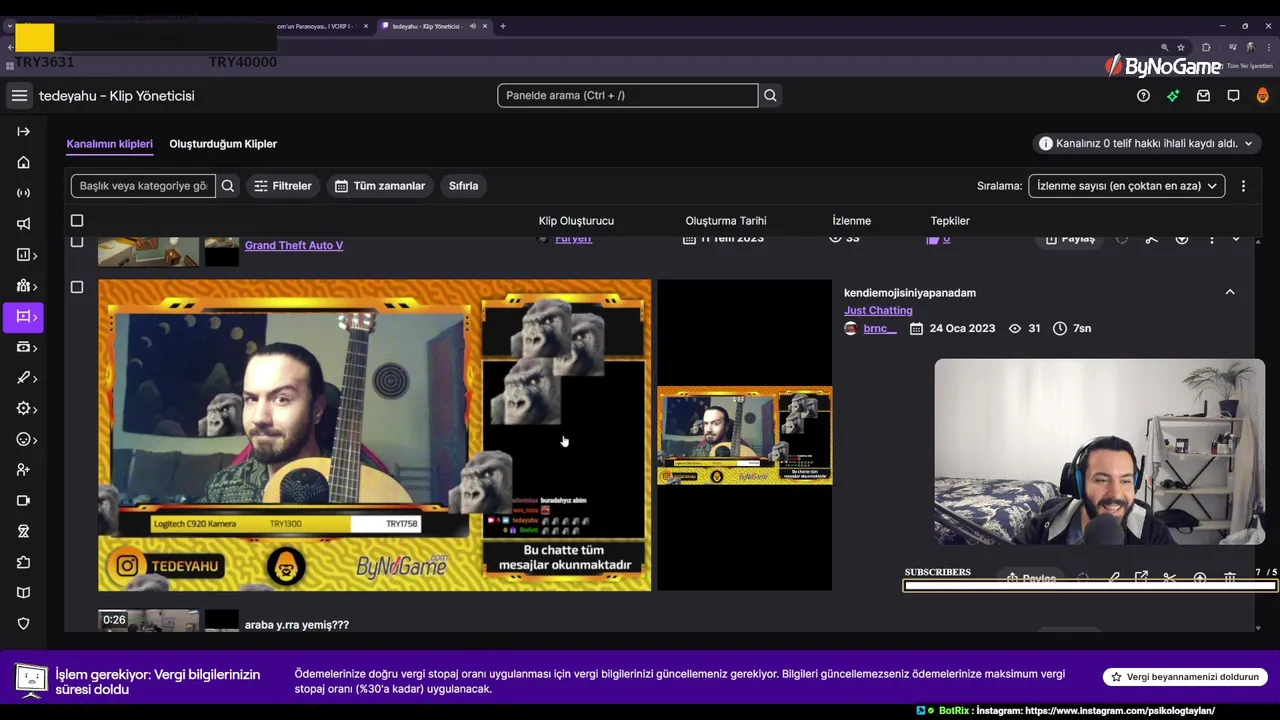
Task: Open the Just Chatting category link
Action: (878, 311)
